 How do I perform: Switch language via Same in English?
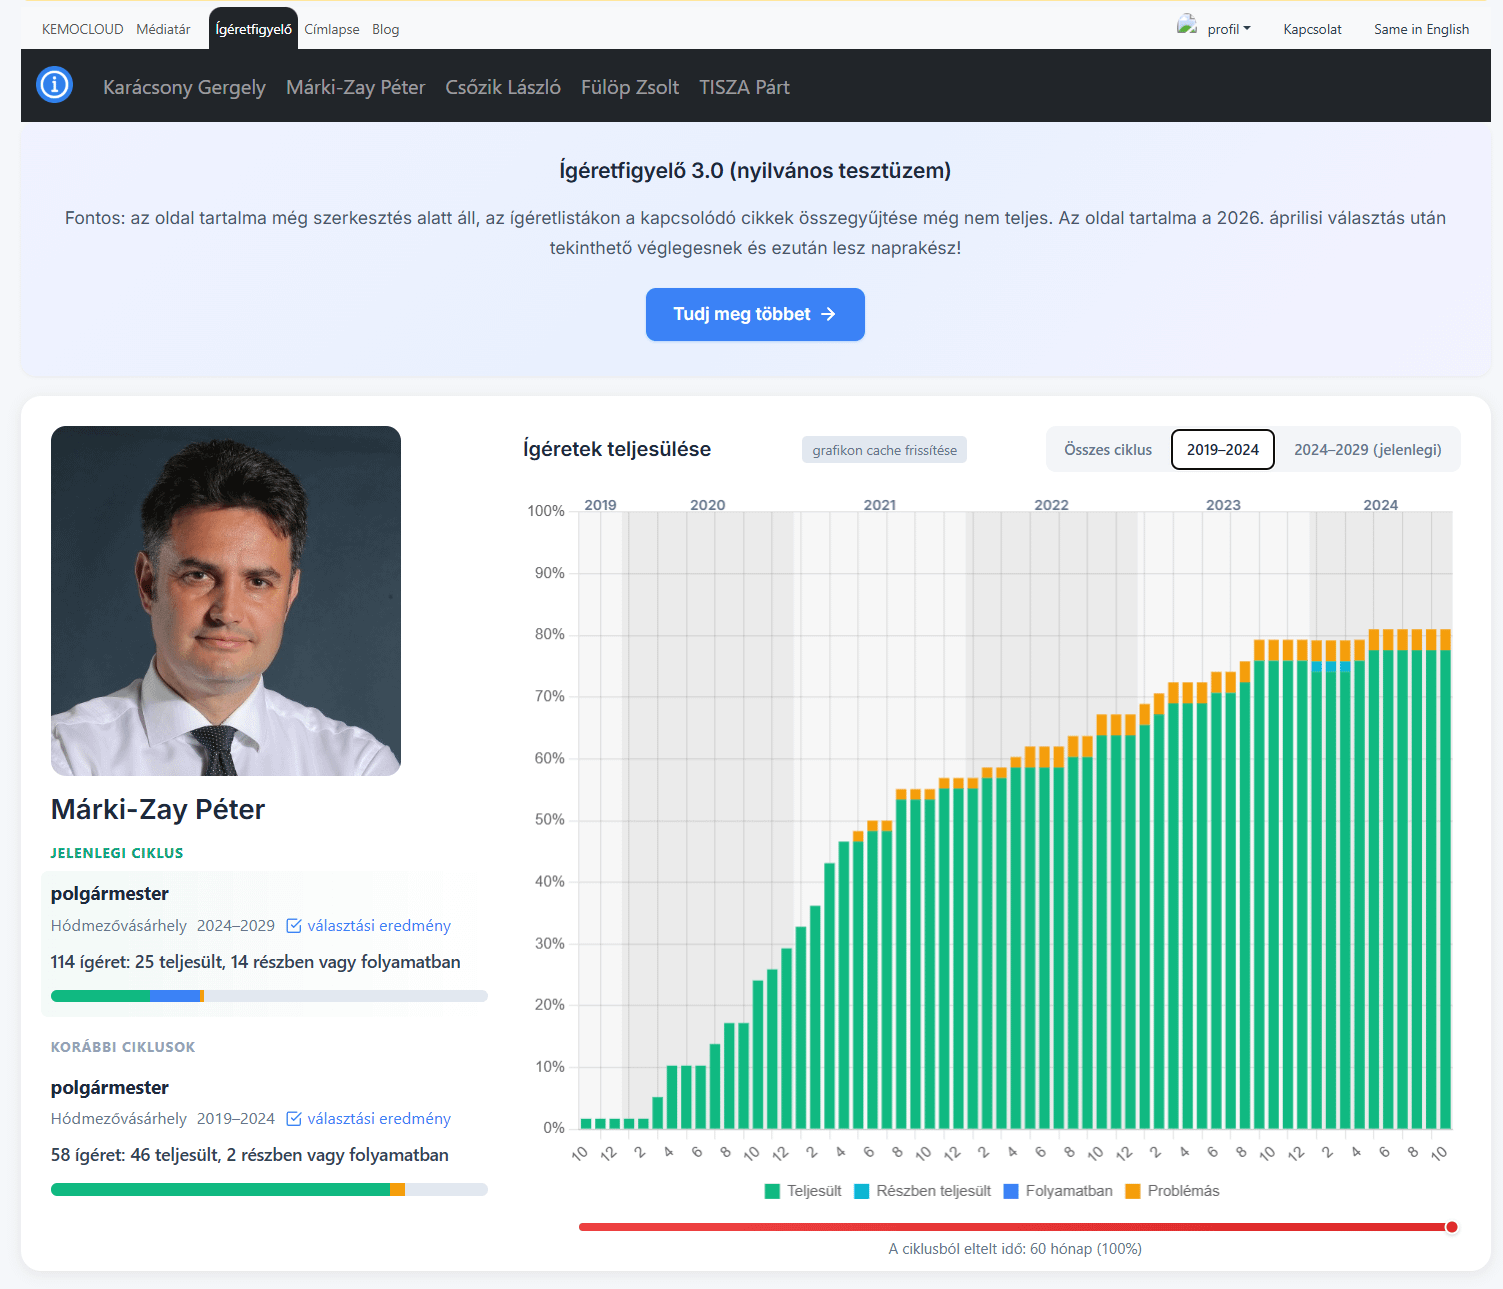1421,29
